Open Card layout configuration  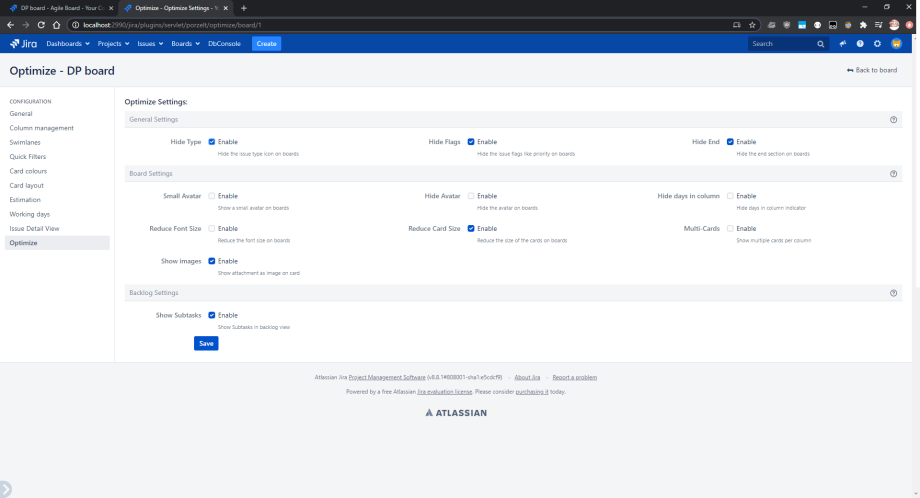26,185
